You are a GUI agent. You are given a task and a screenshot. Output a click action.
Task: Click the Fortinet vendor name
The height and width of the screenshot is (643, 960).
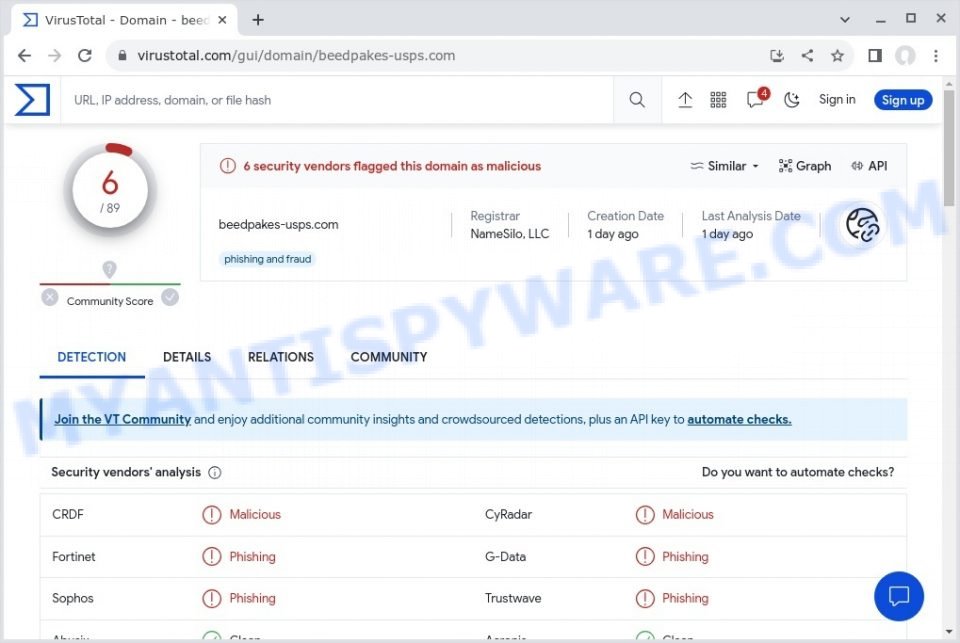tap(73, 557)
